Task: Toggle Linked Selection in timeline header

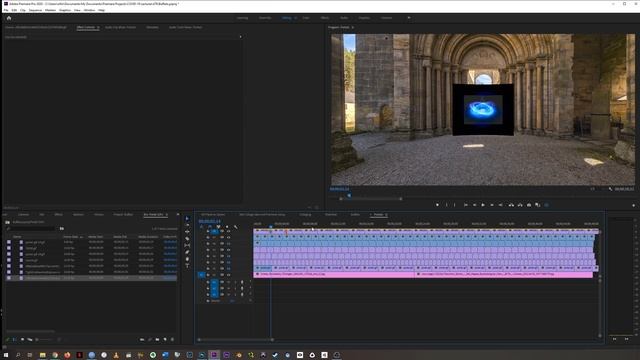Action: pyautogui.click(x=218, y=227)
